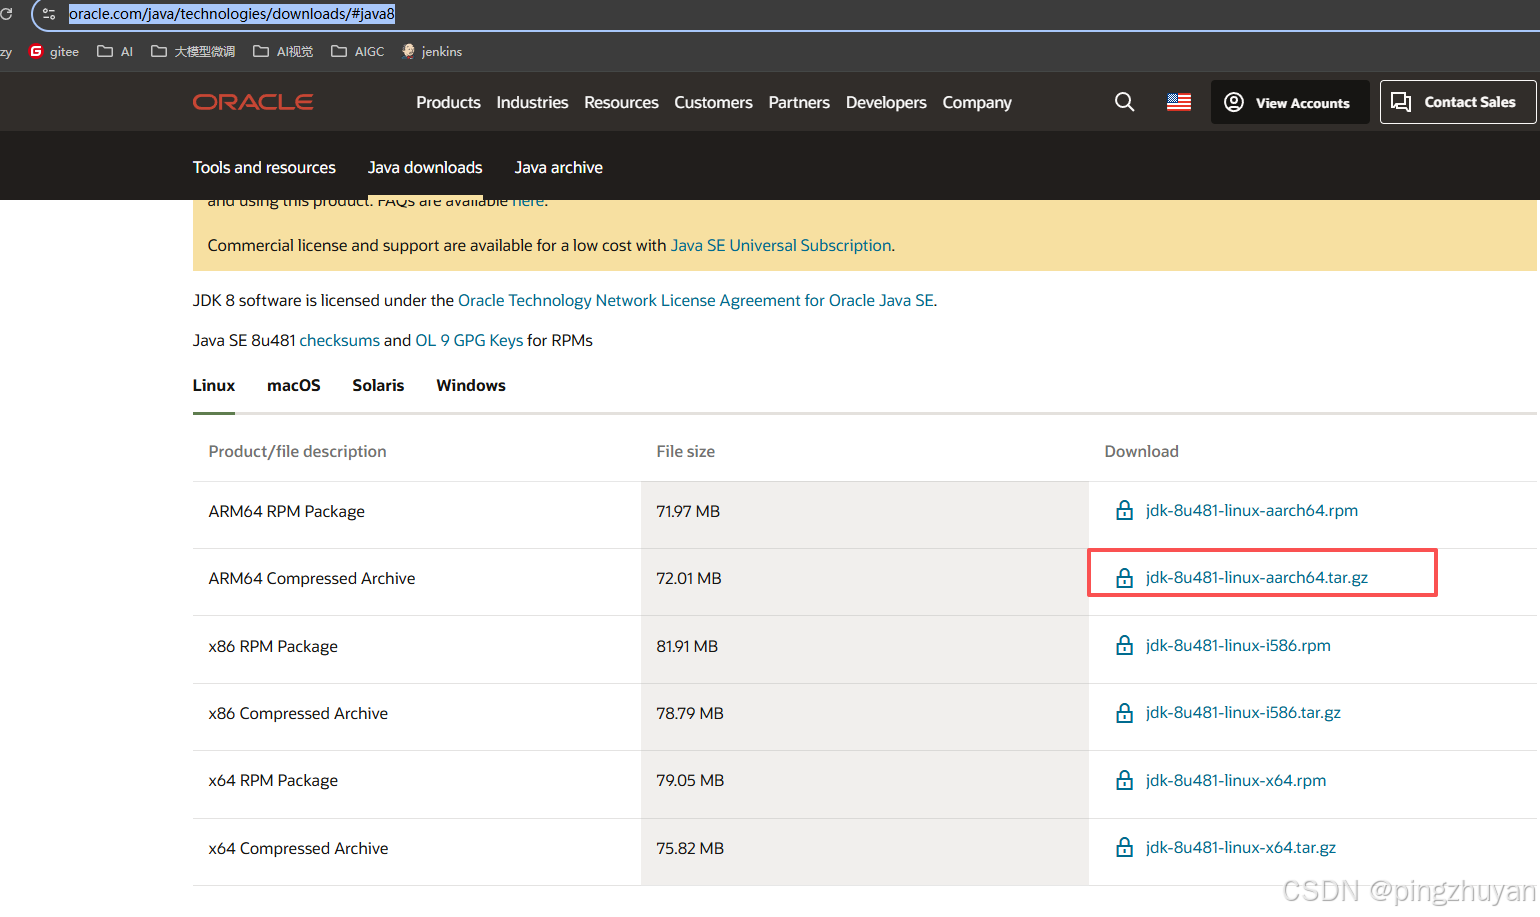This screenshot has height=917, width=1540.
Task: Open Tools and resources section
Action: (x=264, y=167)
